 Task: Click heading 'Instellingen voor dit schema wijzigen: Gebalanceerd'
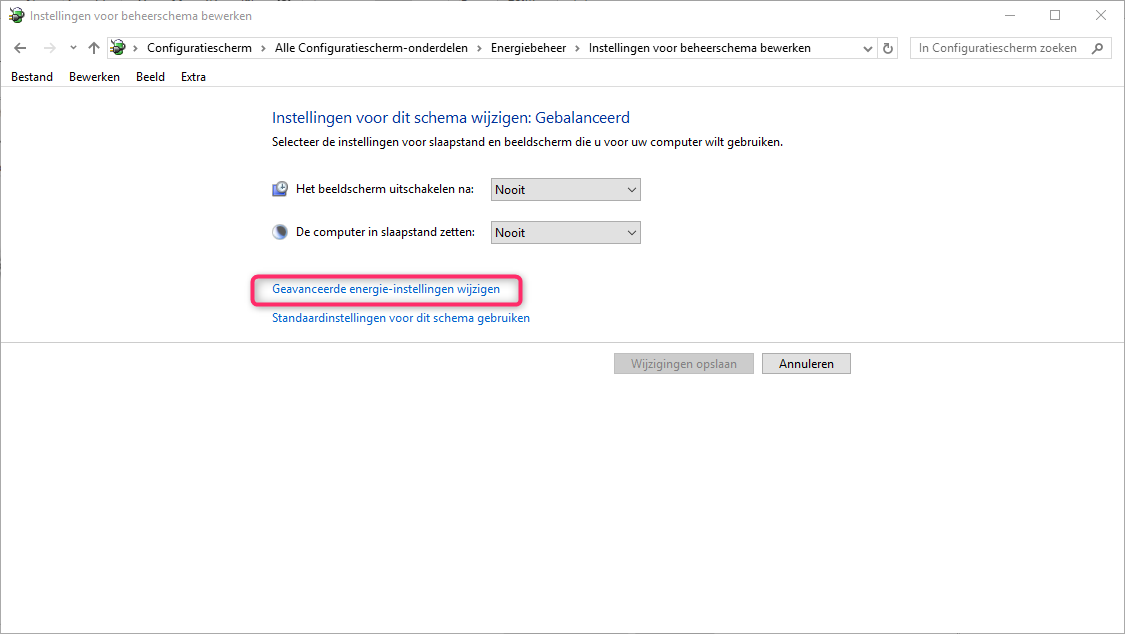pyautogui.click(x=451, y=118)
